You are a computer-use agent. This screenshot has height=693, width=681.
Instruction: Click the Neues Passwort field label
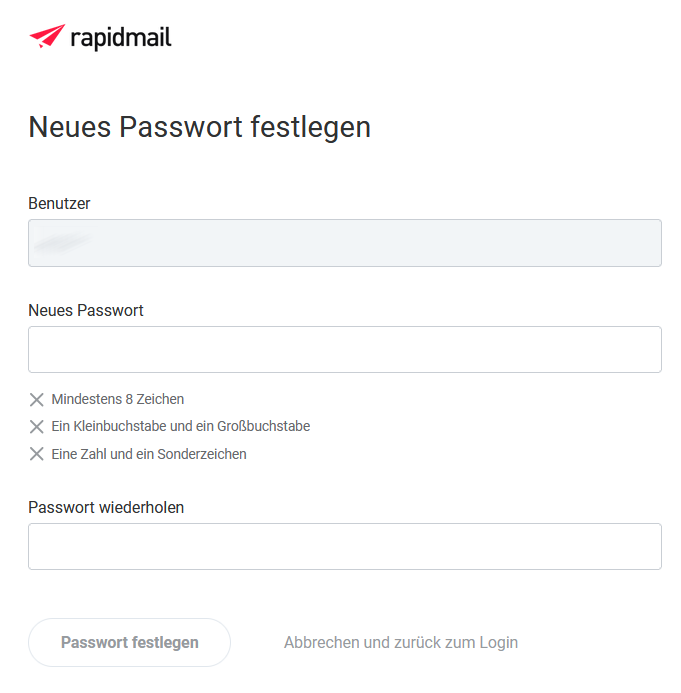(x=86, y=310)
